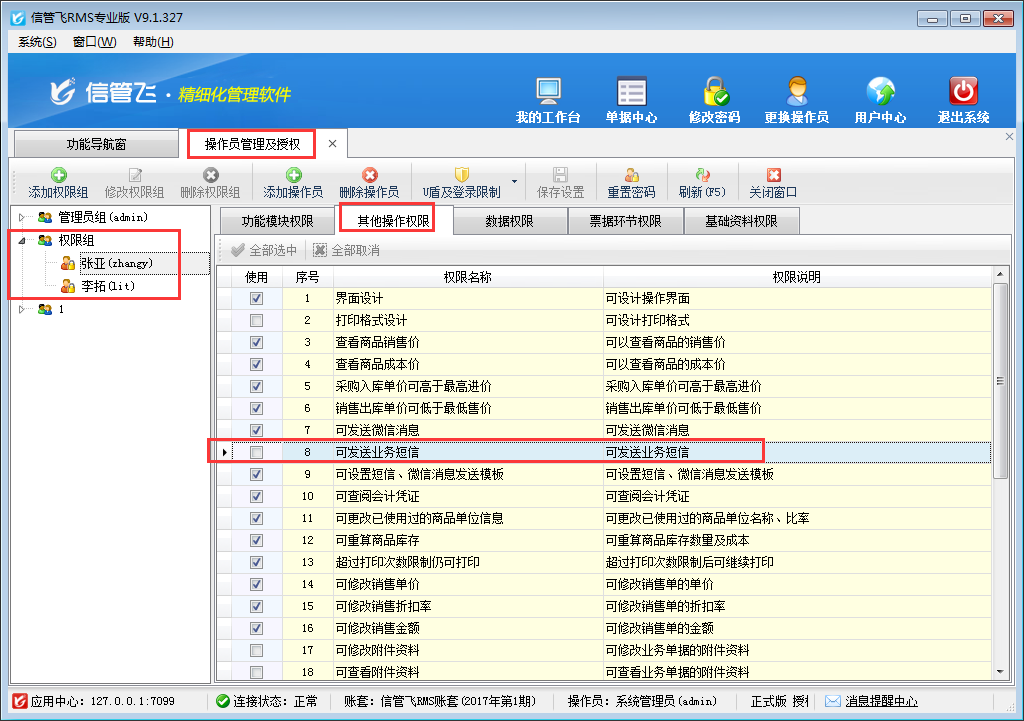Uncheck 查看商品成本价 permission checkbox
The width and height of the screenshot is (1024, 721).
[x=257, y=365]
